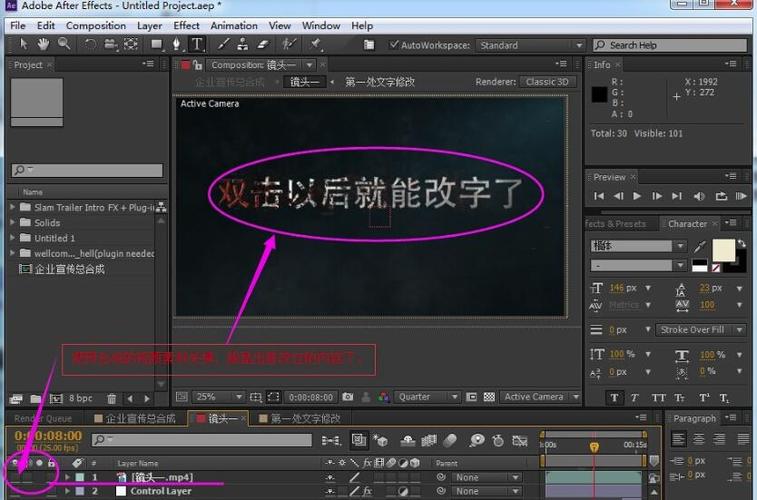Select the Zoom magnifier tool
This screenshot has width=757, height=500.
64,44
